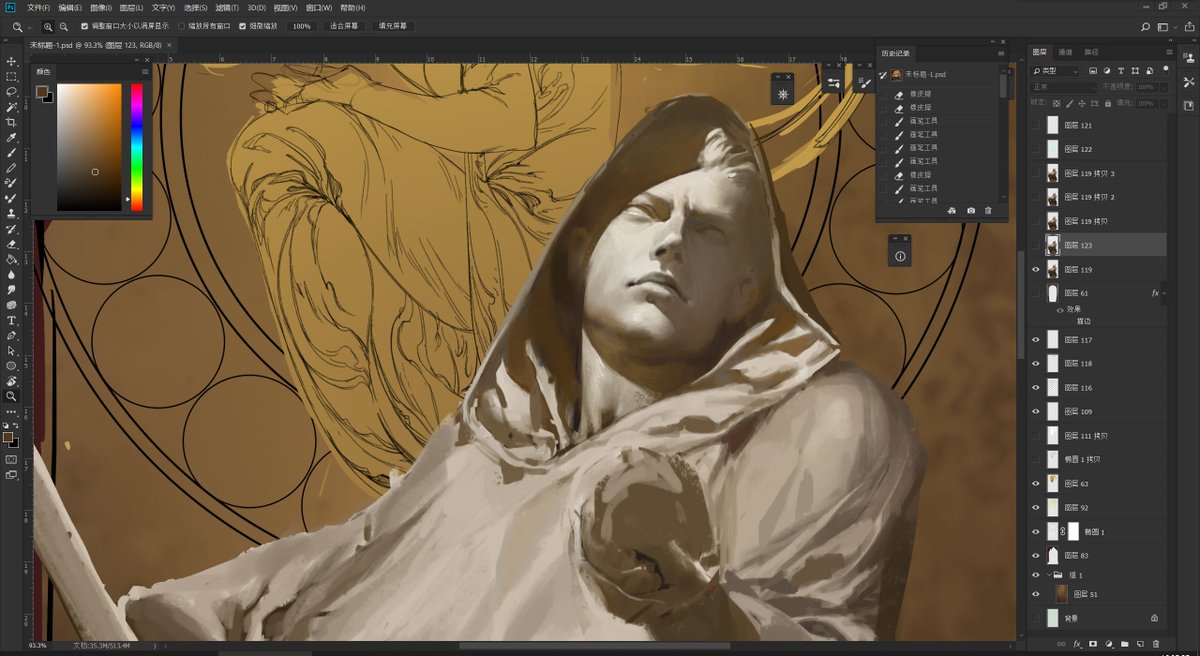Toggle the 'Resize Windows to Fit' checkbox
This screenshot has height=656, width=1200.
point(84,26)
